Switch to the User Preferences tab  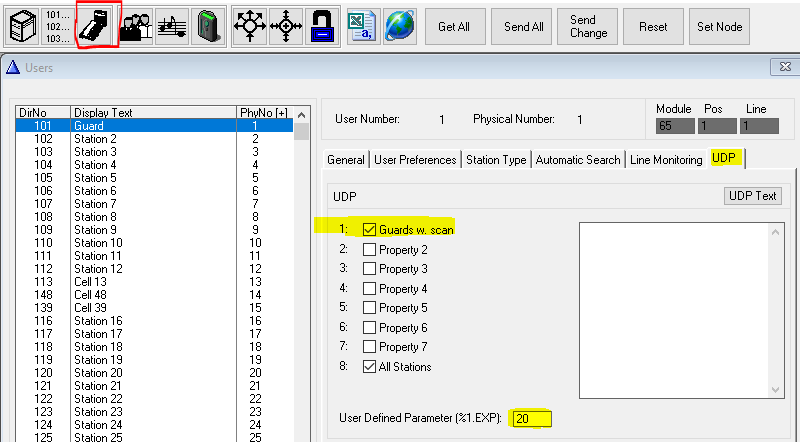[415, 160]
